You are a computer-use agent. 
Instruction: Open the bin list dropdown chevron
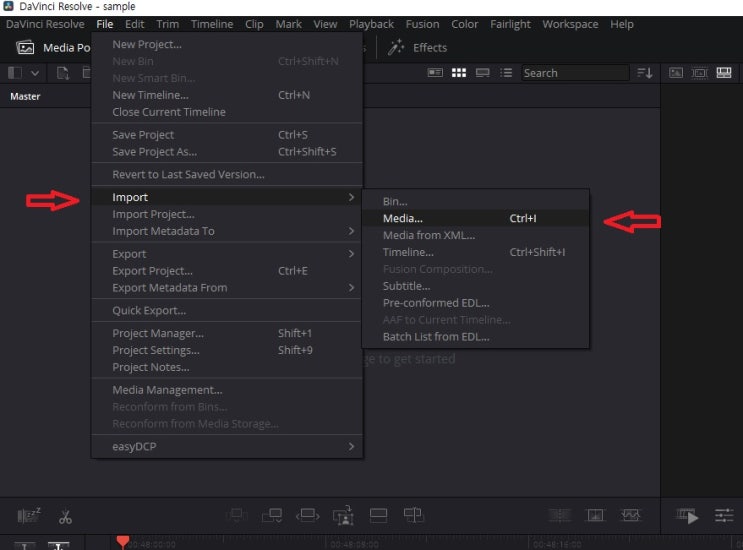[35, 73]
